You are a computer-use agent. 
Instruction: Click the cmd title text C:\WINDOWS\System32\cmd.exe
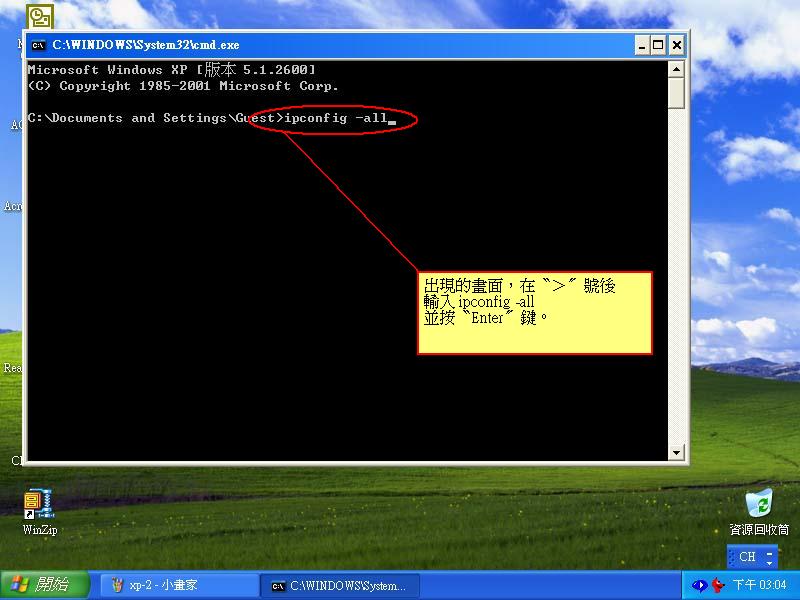click(x=146, y=45)
